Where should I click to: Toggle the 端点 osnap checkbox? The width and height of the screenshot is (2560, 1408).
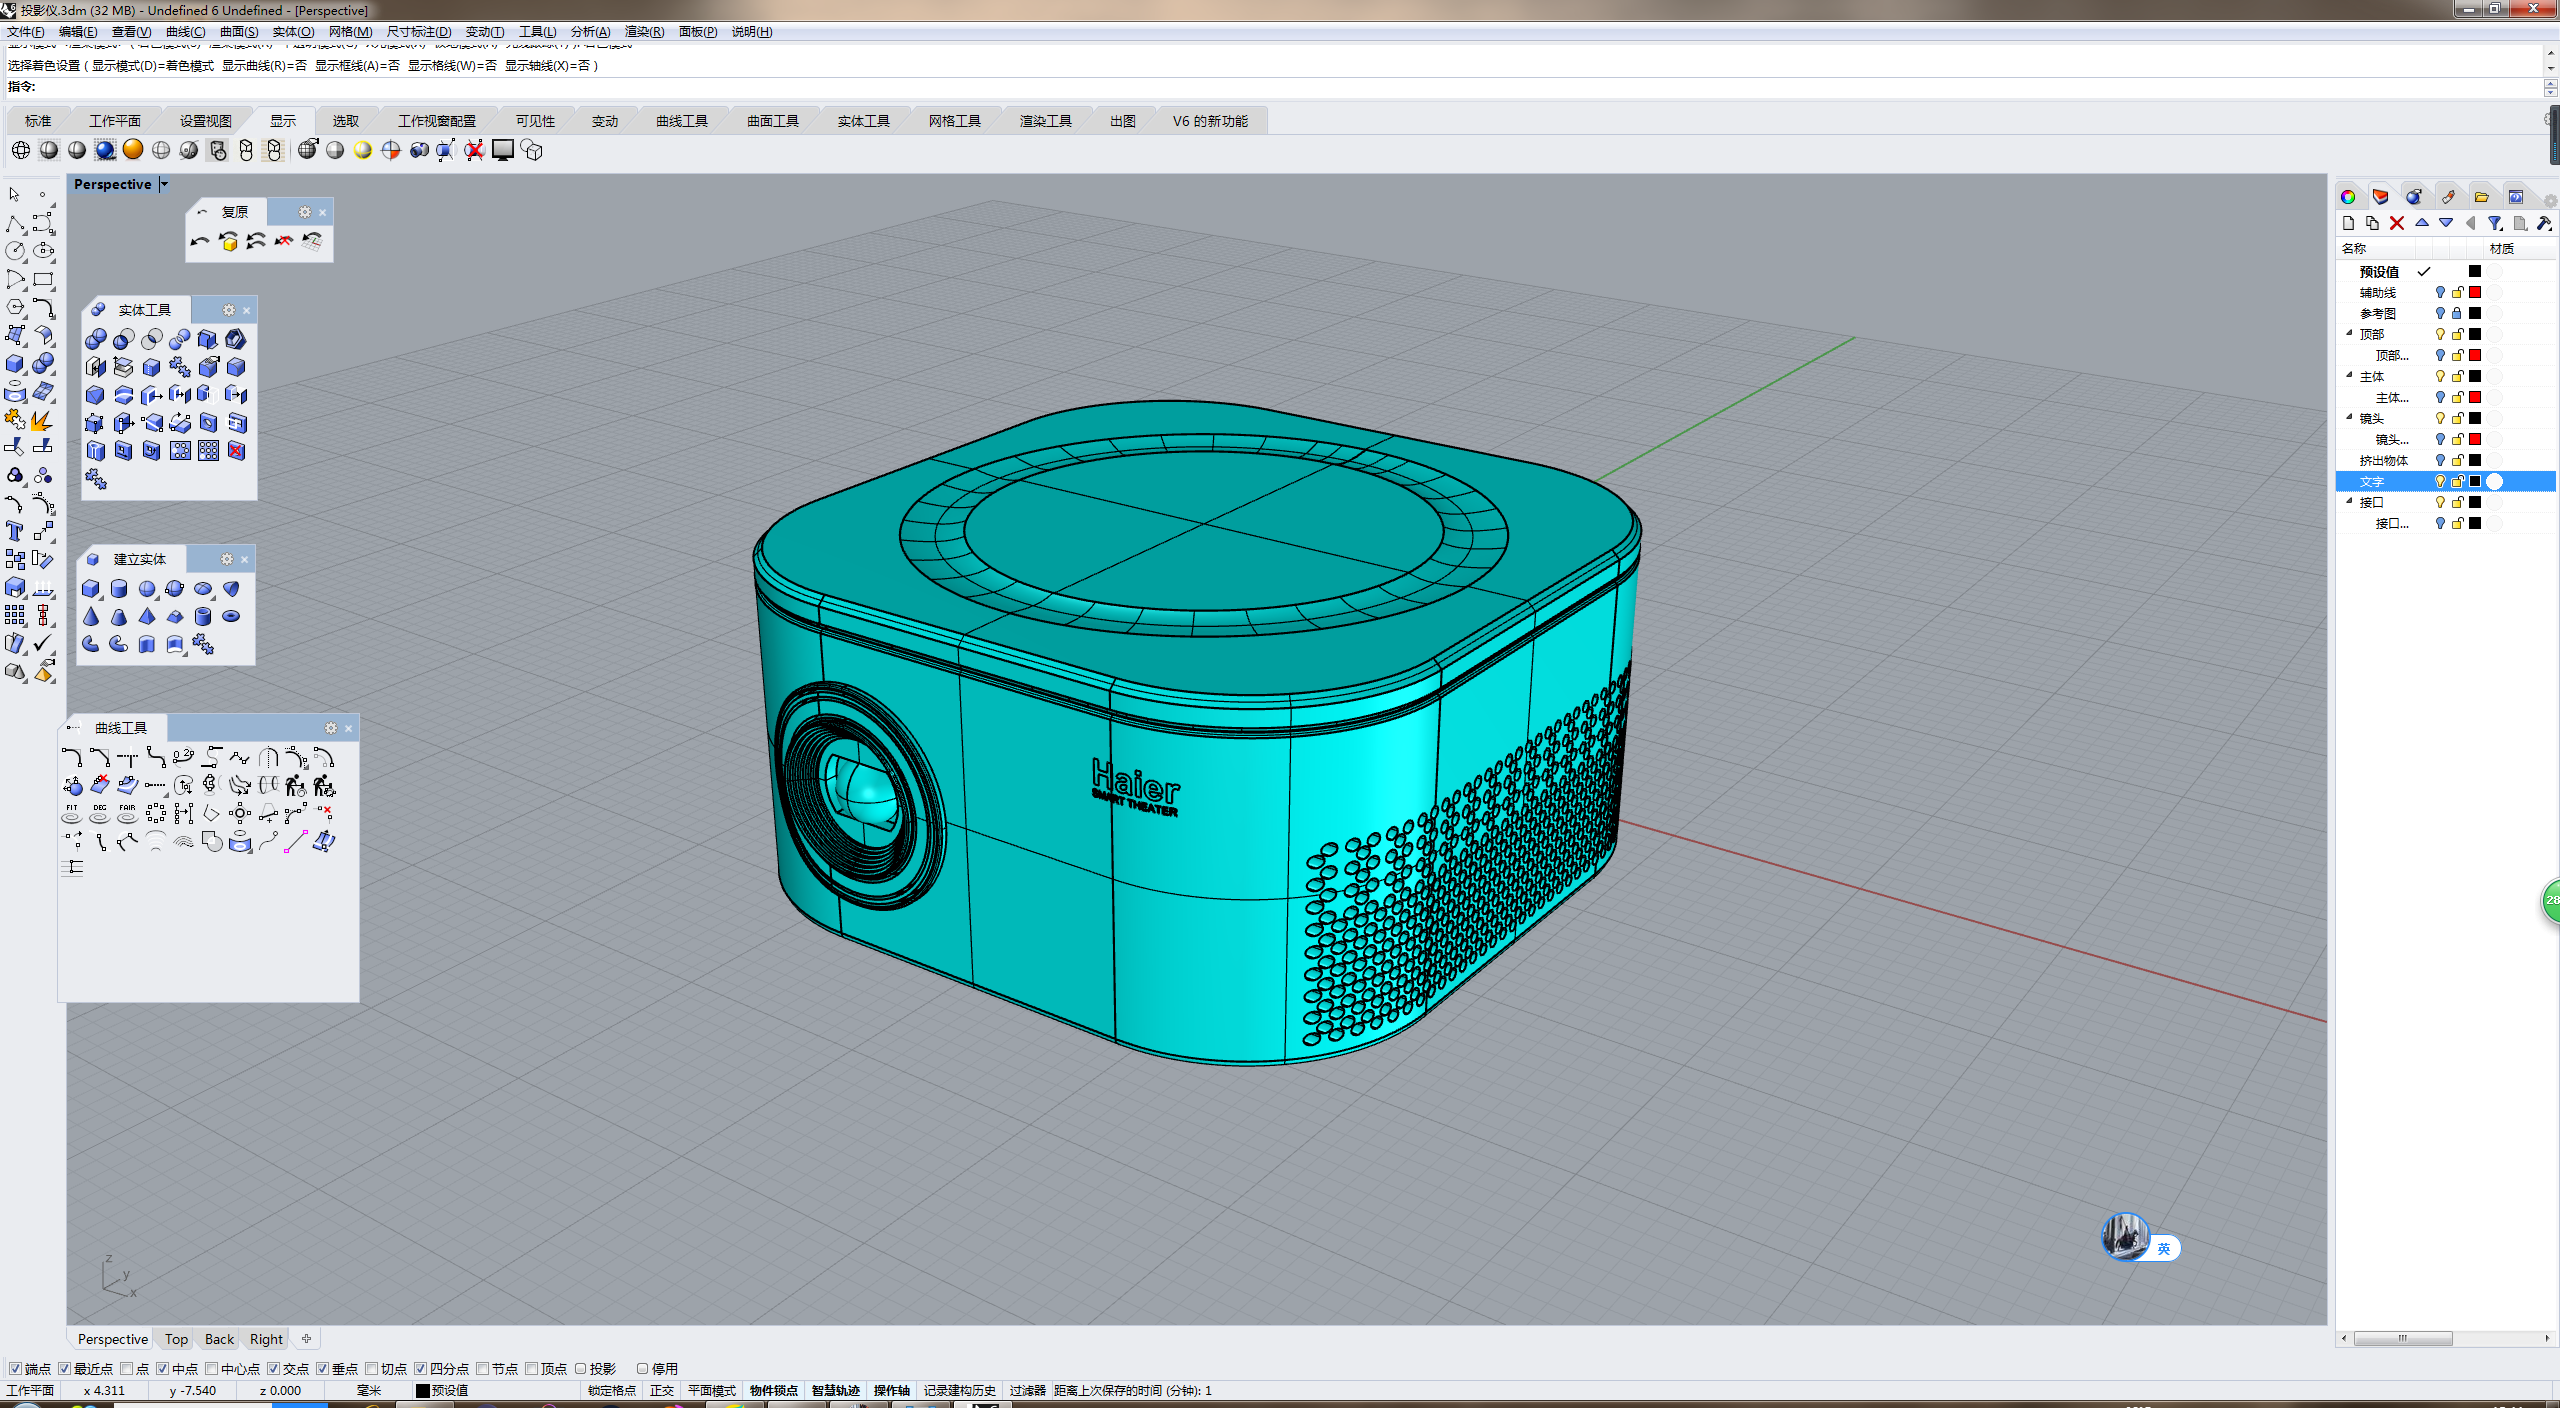(x=15, y=1368)
